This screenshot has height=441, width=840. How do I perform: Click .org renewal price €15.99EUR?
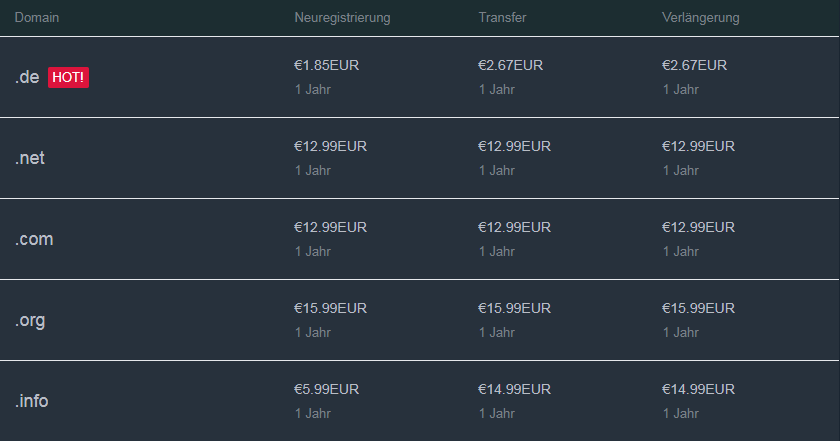point(698,308)
